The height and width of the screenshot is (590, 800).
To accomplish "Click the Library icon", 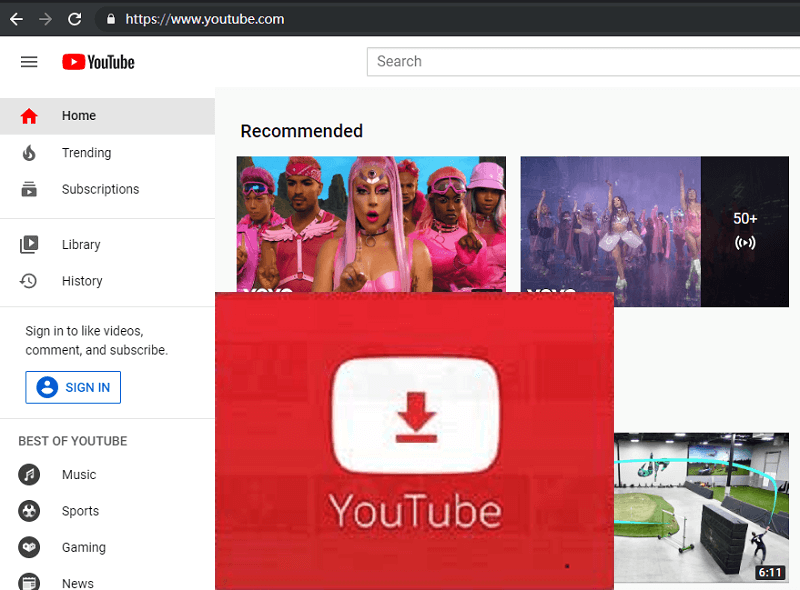I will click(x=29, y=244).
